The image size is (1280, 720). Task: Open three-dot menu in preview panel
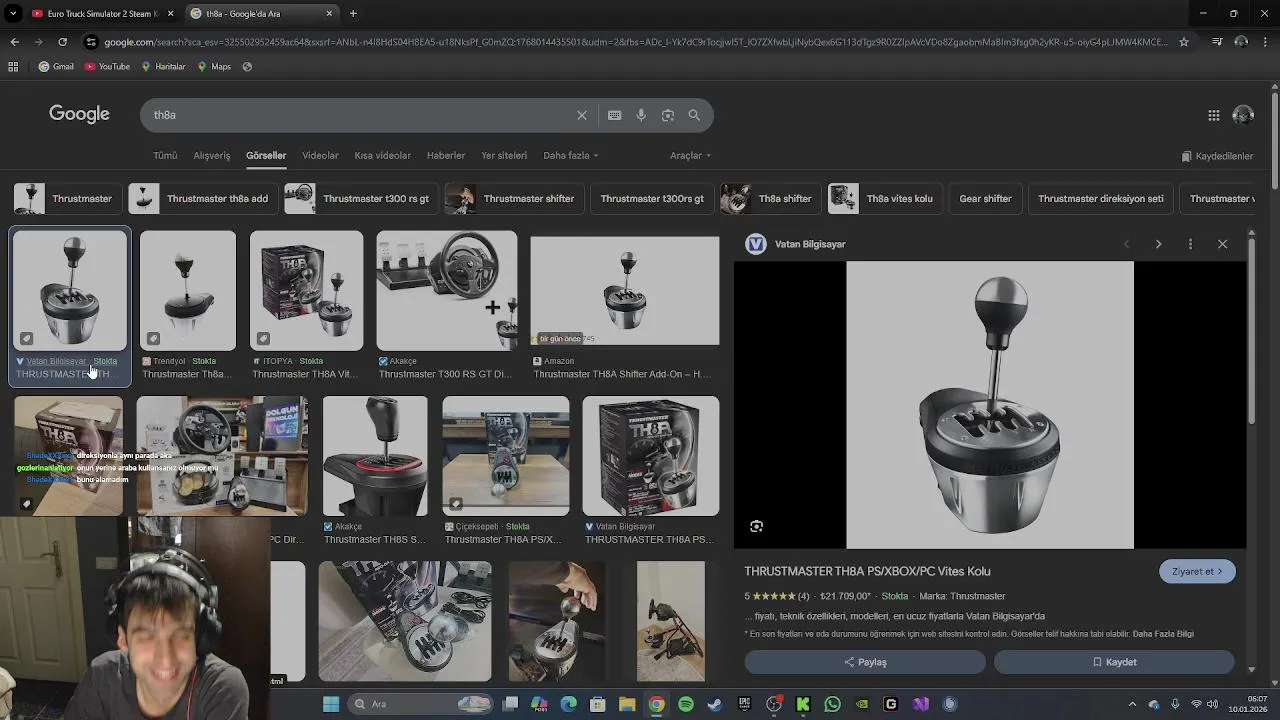pos(1190,244)
